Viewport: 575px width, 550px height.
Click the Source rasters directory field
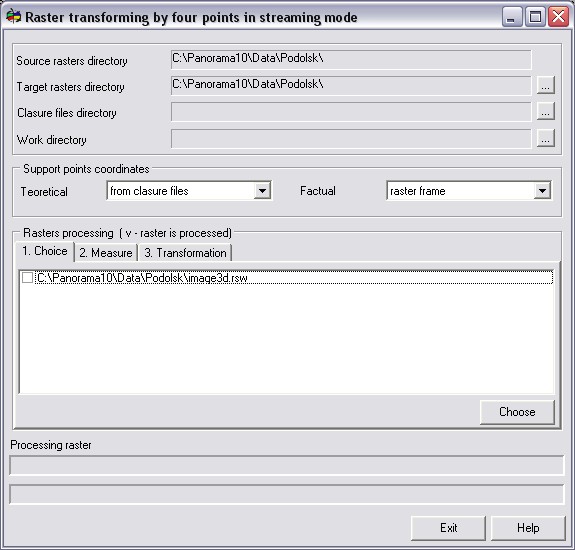point(351,59)
